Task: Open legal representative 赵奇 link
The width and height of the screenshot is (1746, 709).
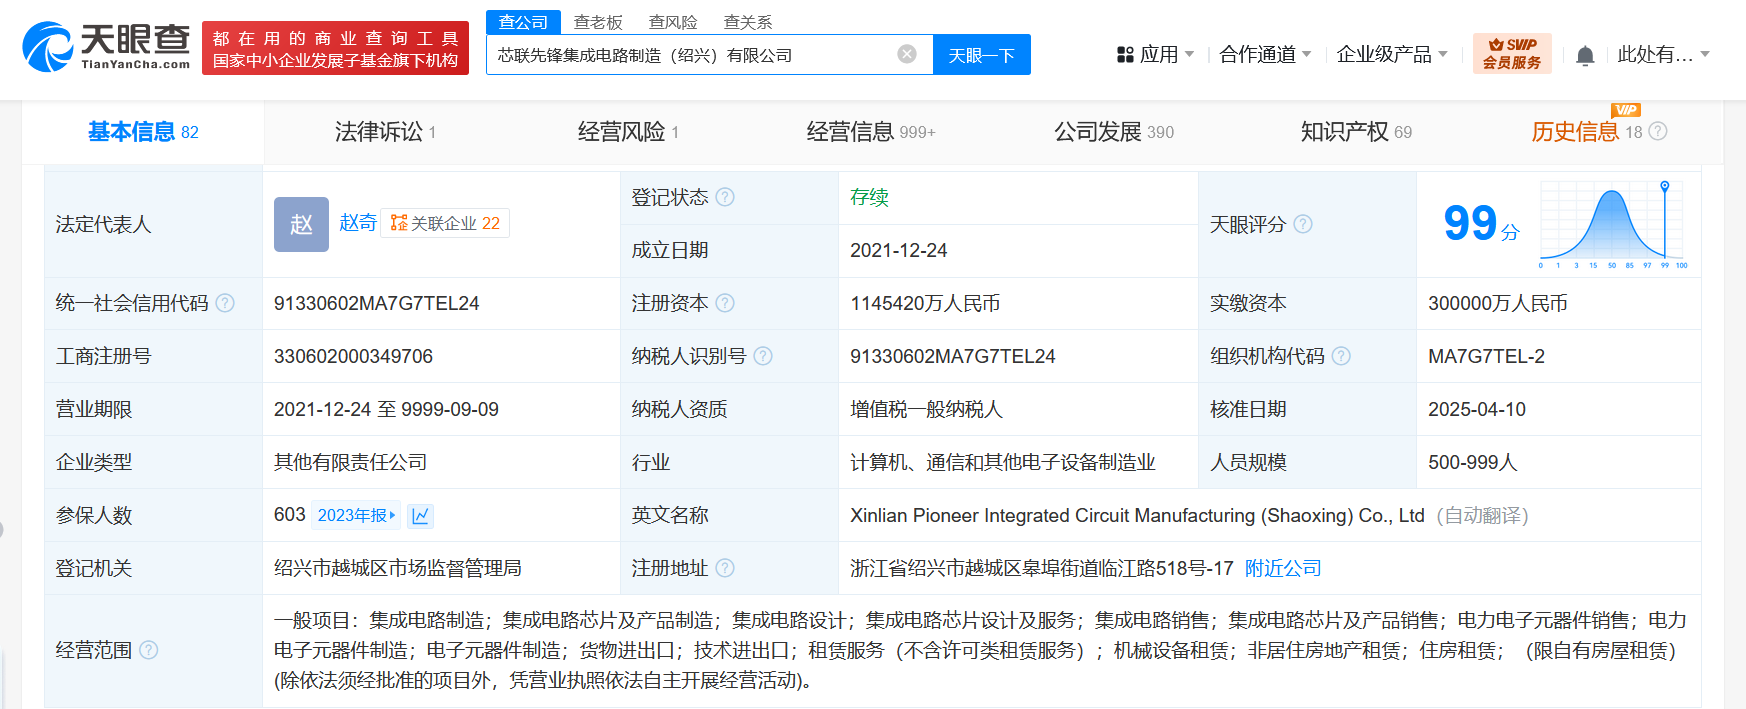Action: point(357,223)
